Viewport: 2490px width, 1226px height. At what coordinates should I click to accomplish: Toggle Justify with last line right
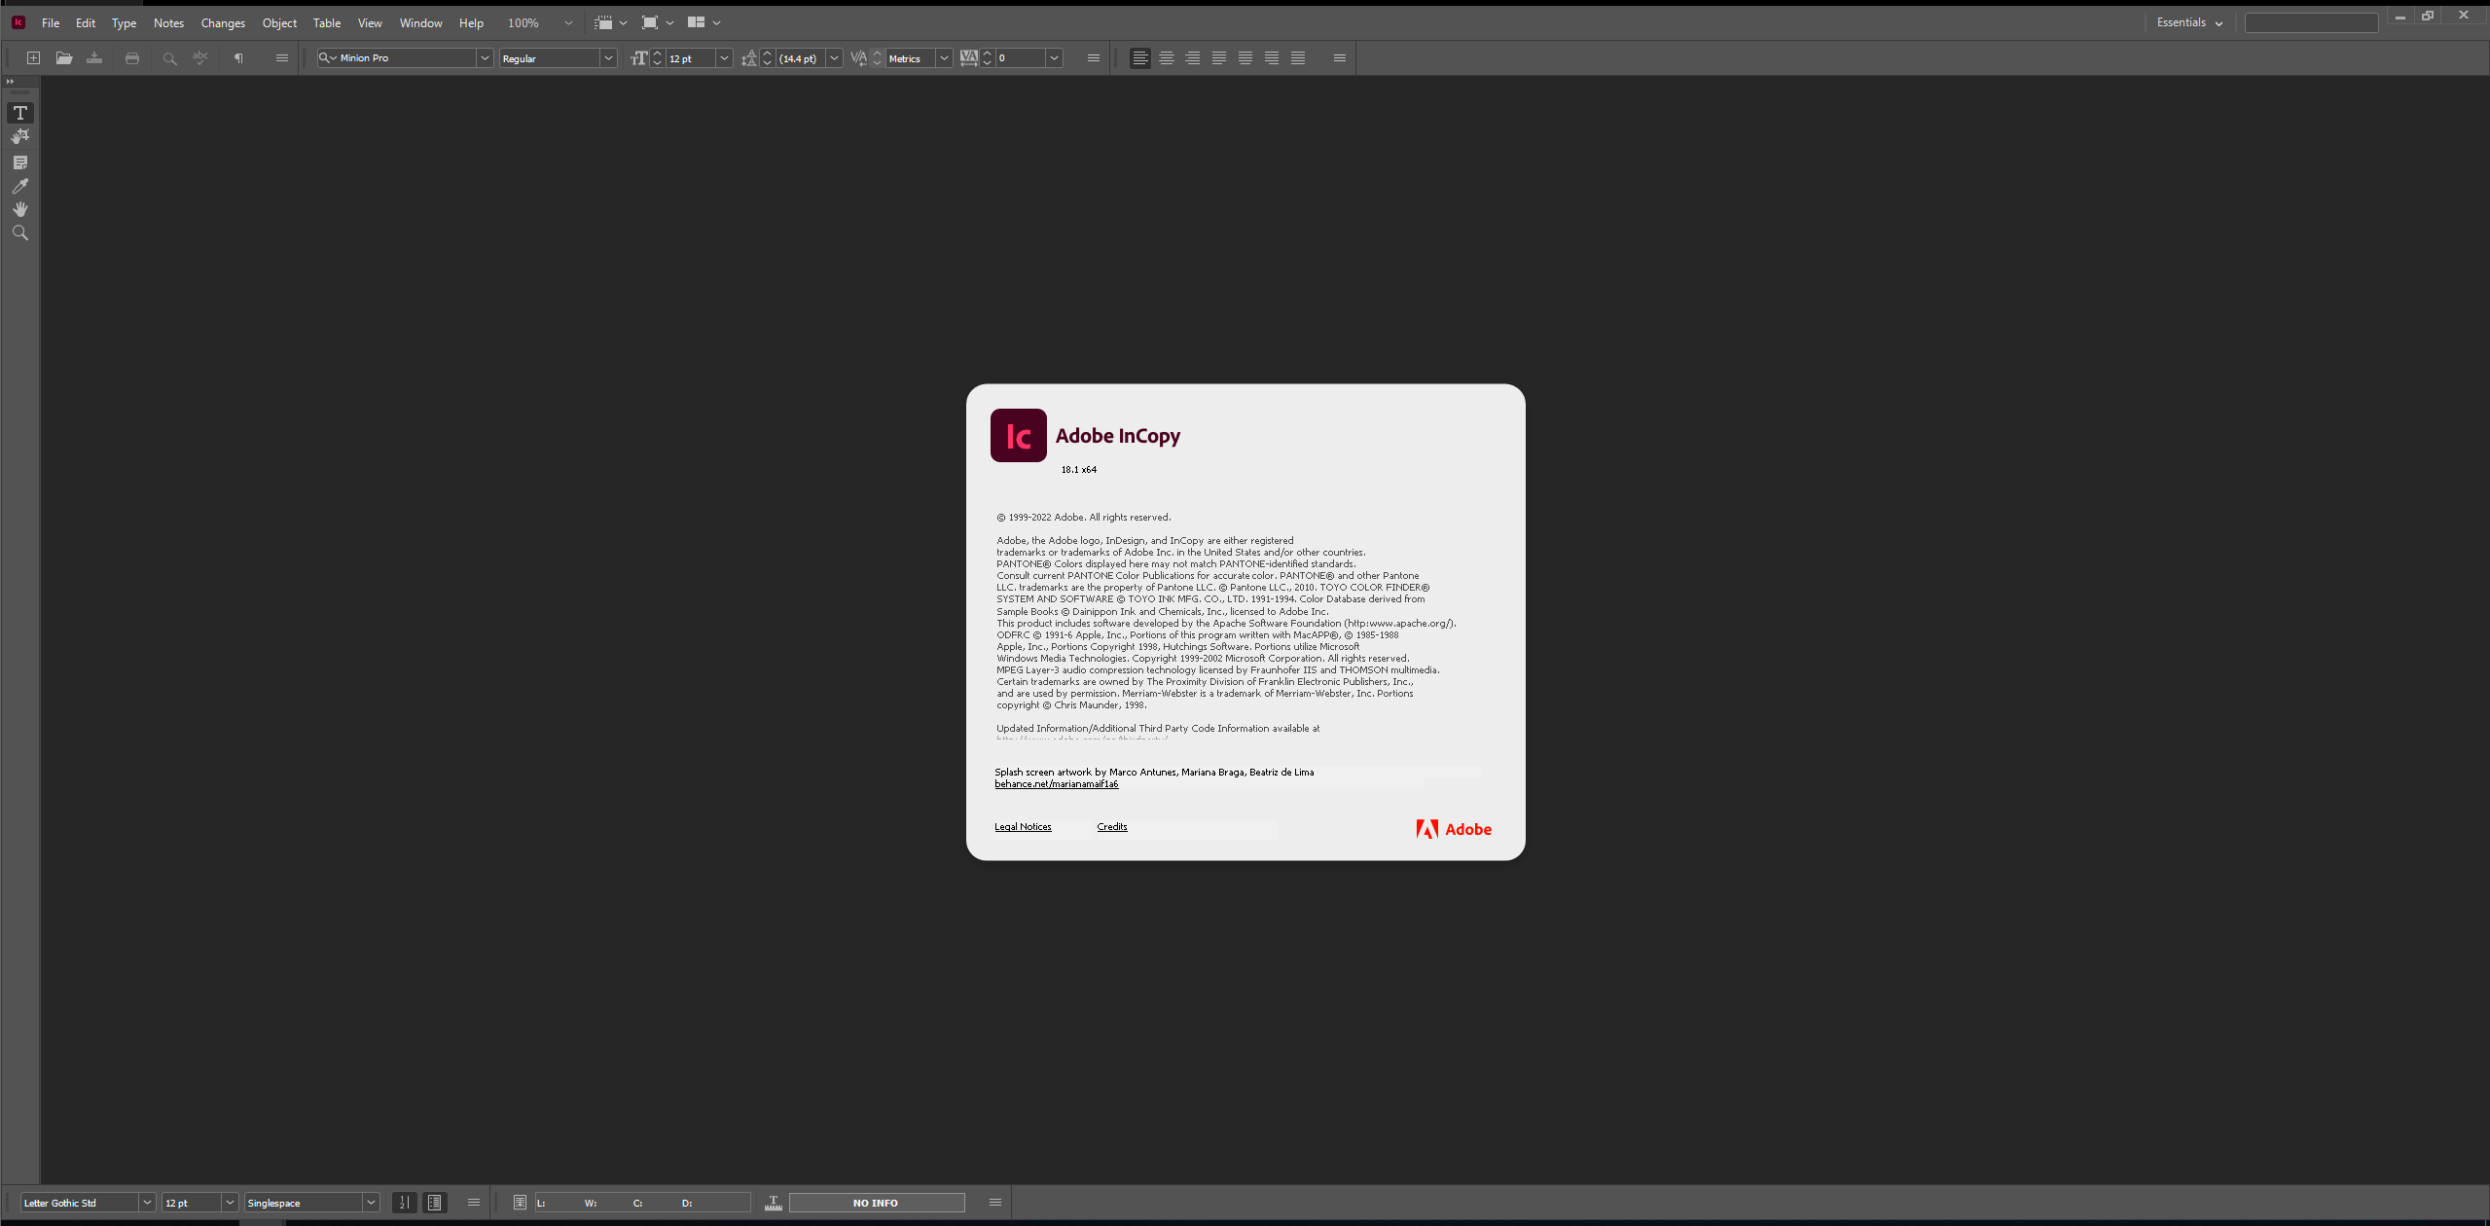tap(1272, 58)
